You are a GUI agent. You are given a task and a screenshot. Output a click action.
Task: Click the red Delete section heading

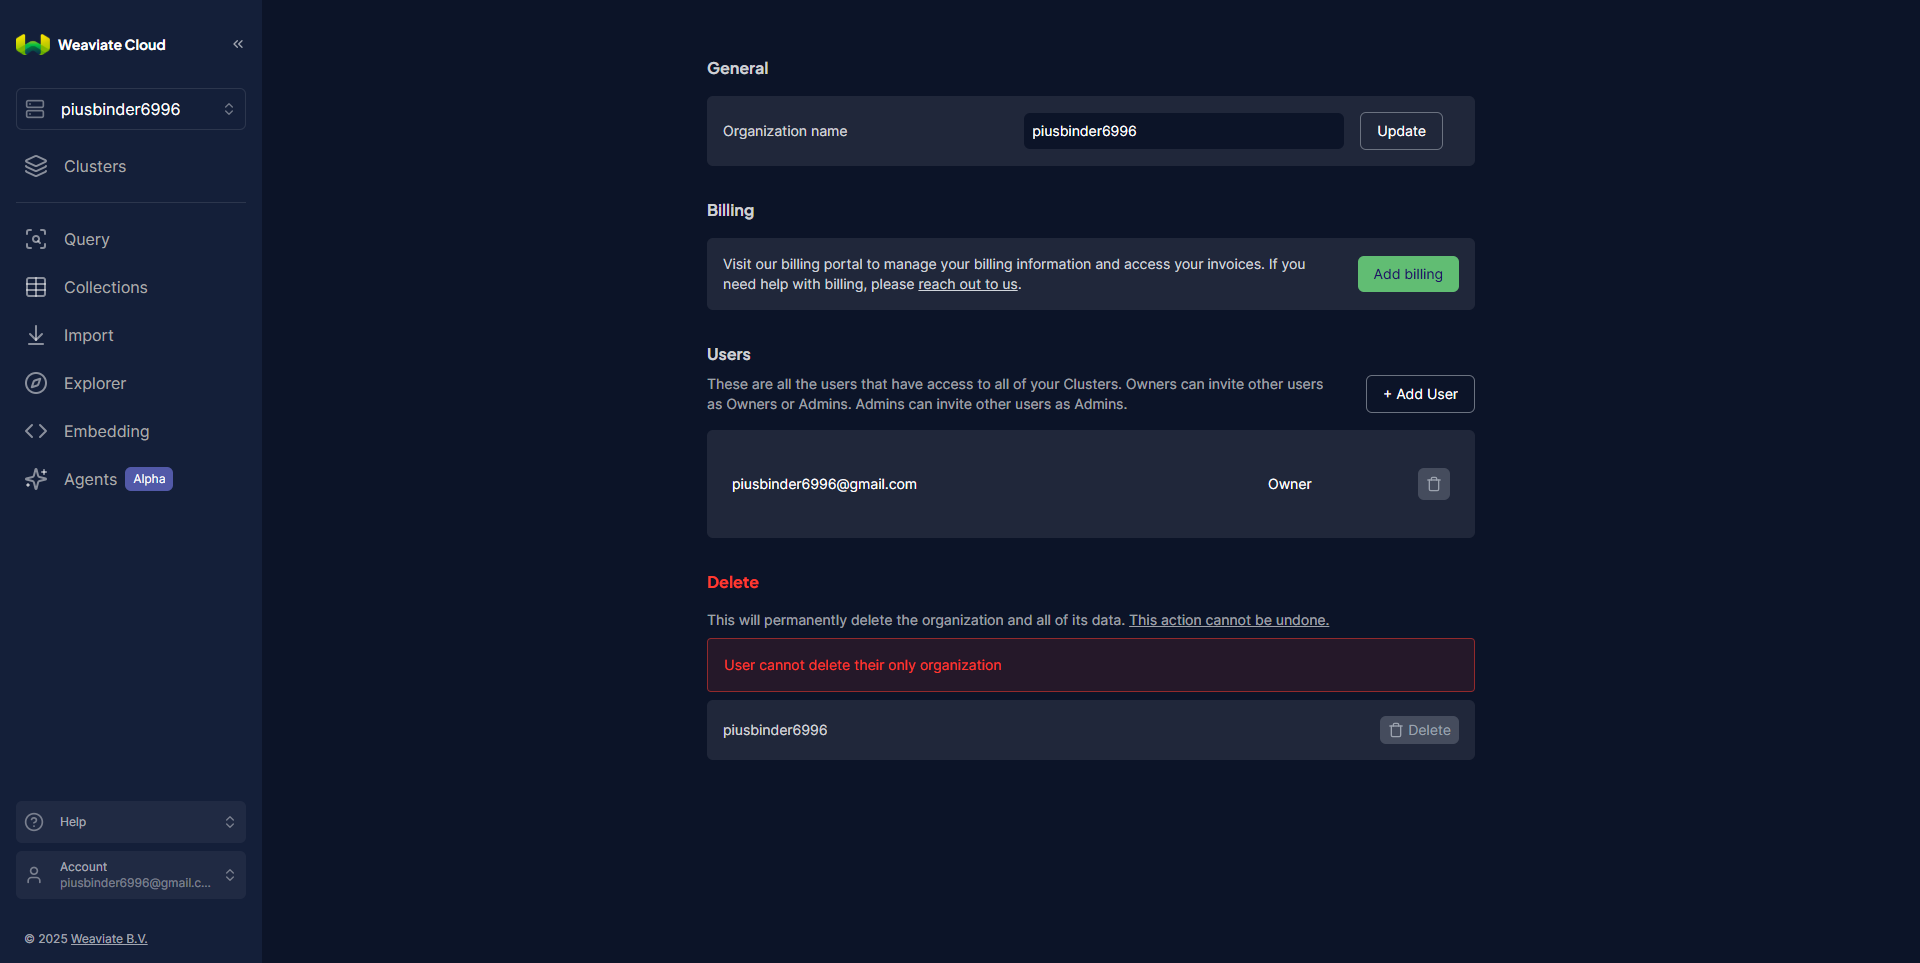[x=733, y=582]
